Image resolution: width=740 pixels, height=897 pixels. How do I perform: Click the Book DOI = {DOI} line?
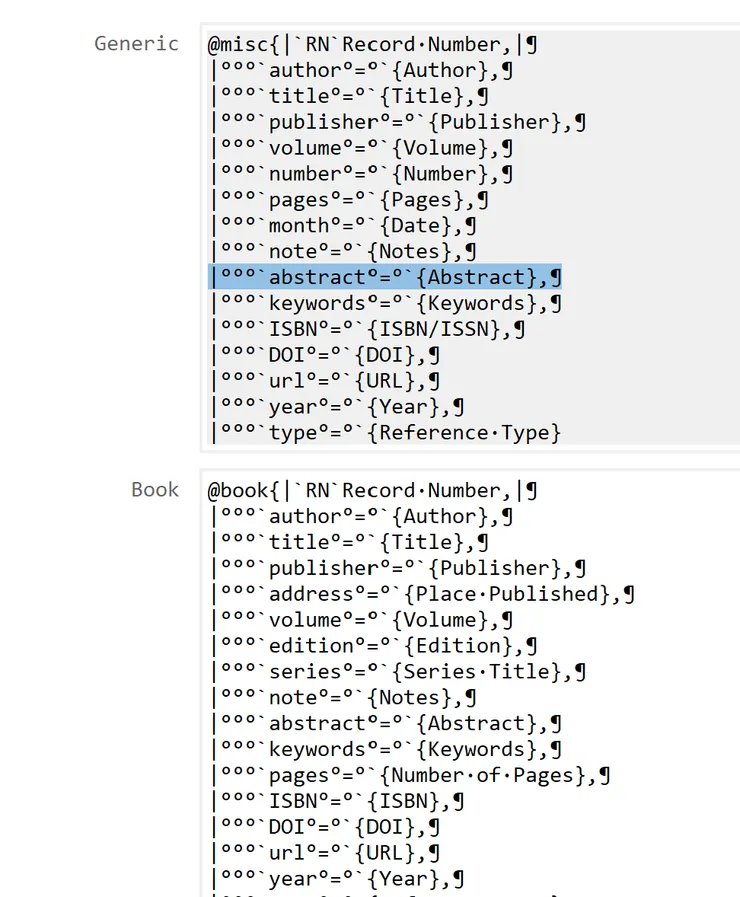point(325,827)
